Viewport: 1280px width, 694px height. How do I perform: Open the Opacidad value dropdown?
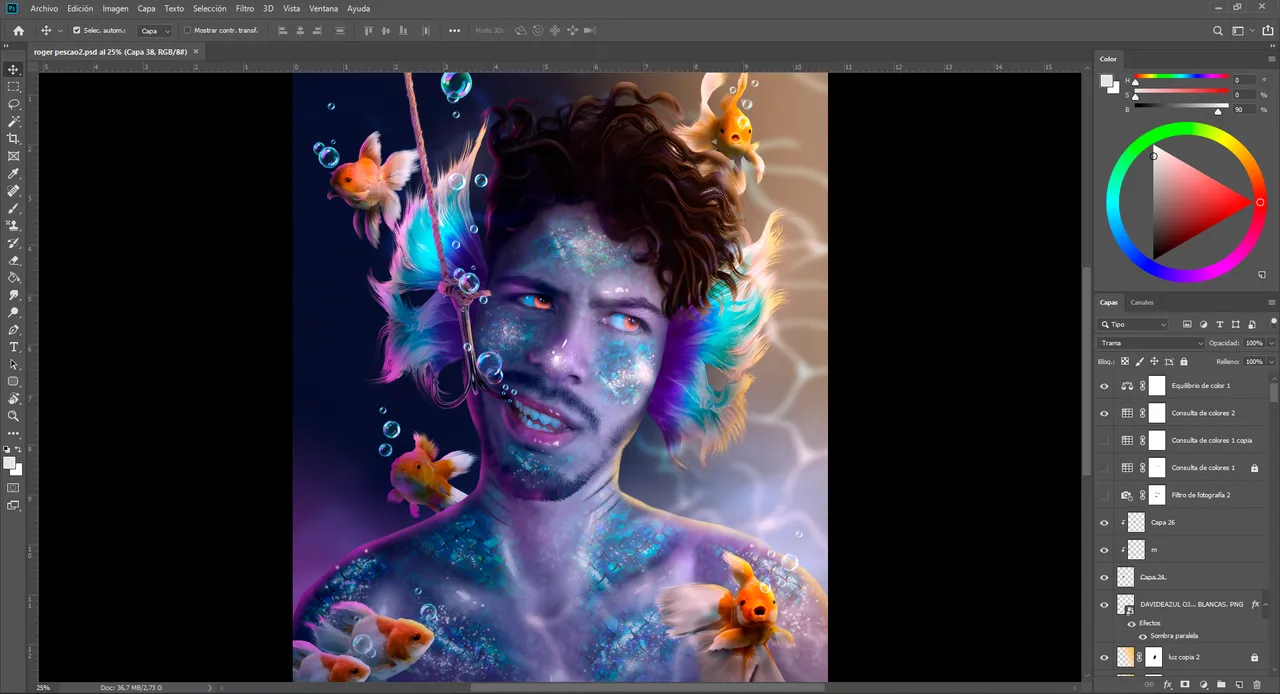pyautogui.click(x=1271, y=343)
